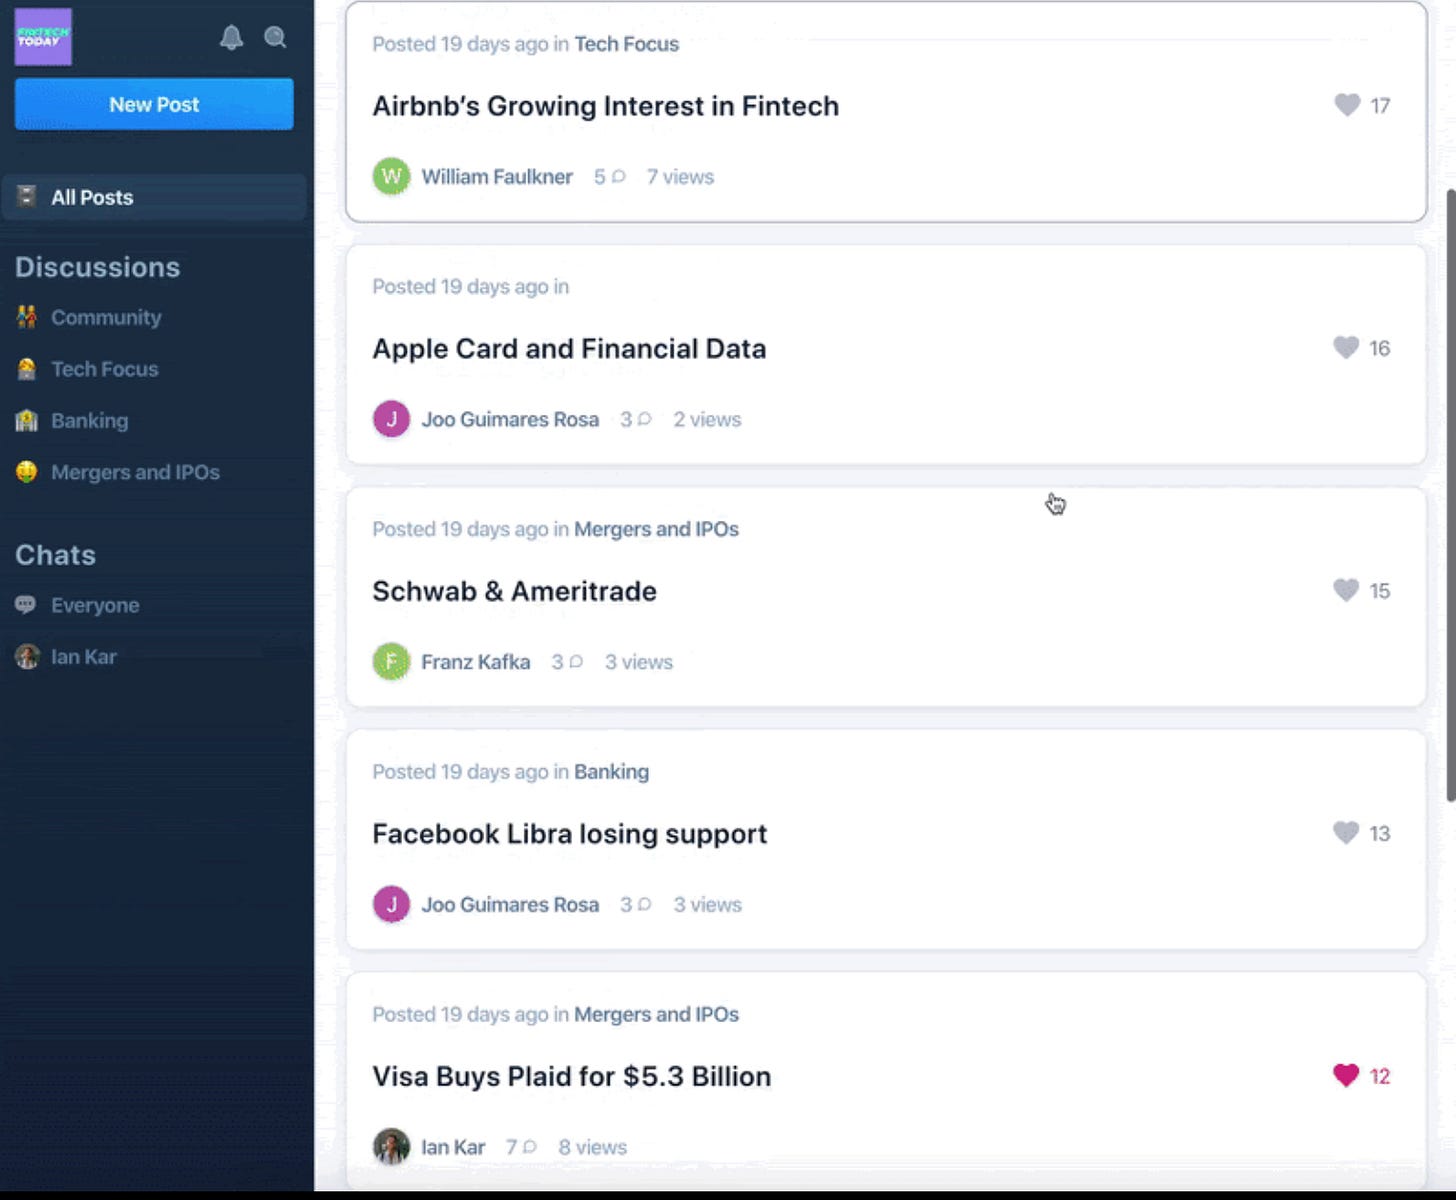The image size is (1456, 1200).
Task: Unlike the Visa Buys Plaid post heart
Action: [x=1346, y=1075]
